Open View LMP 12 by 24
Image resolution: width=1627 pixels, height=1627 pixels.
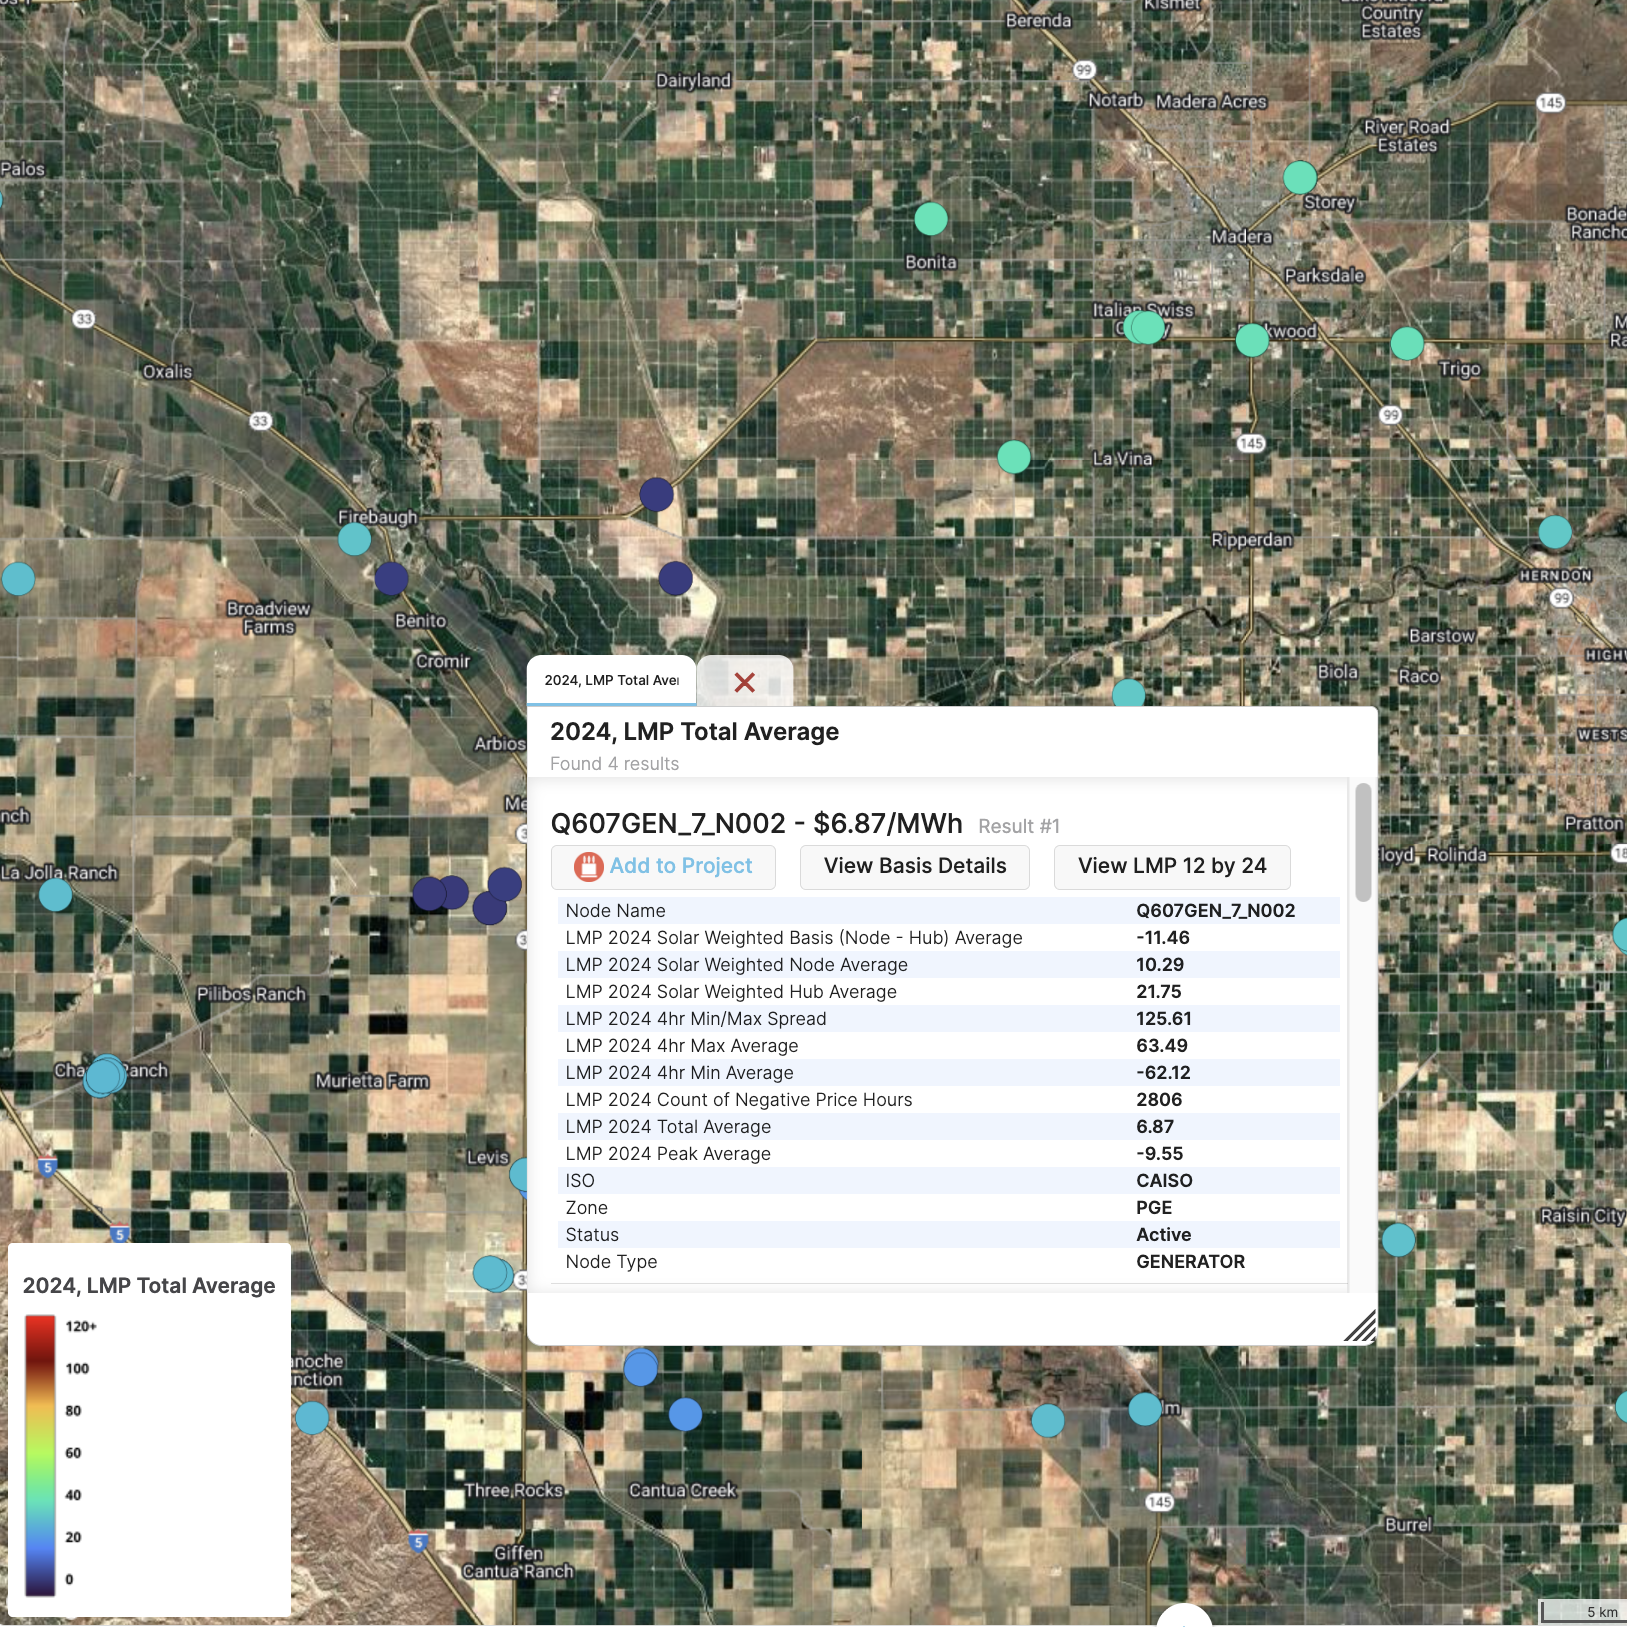[1171, 866]
